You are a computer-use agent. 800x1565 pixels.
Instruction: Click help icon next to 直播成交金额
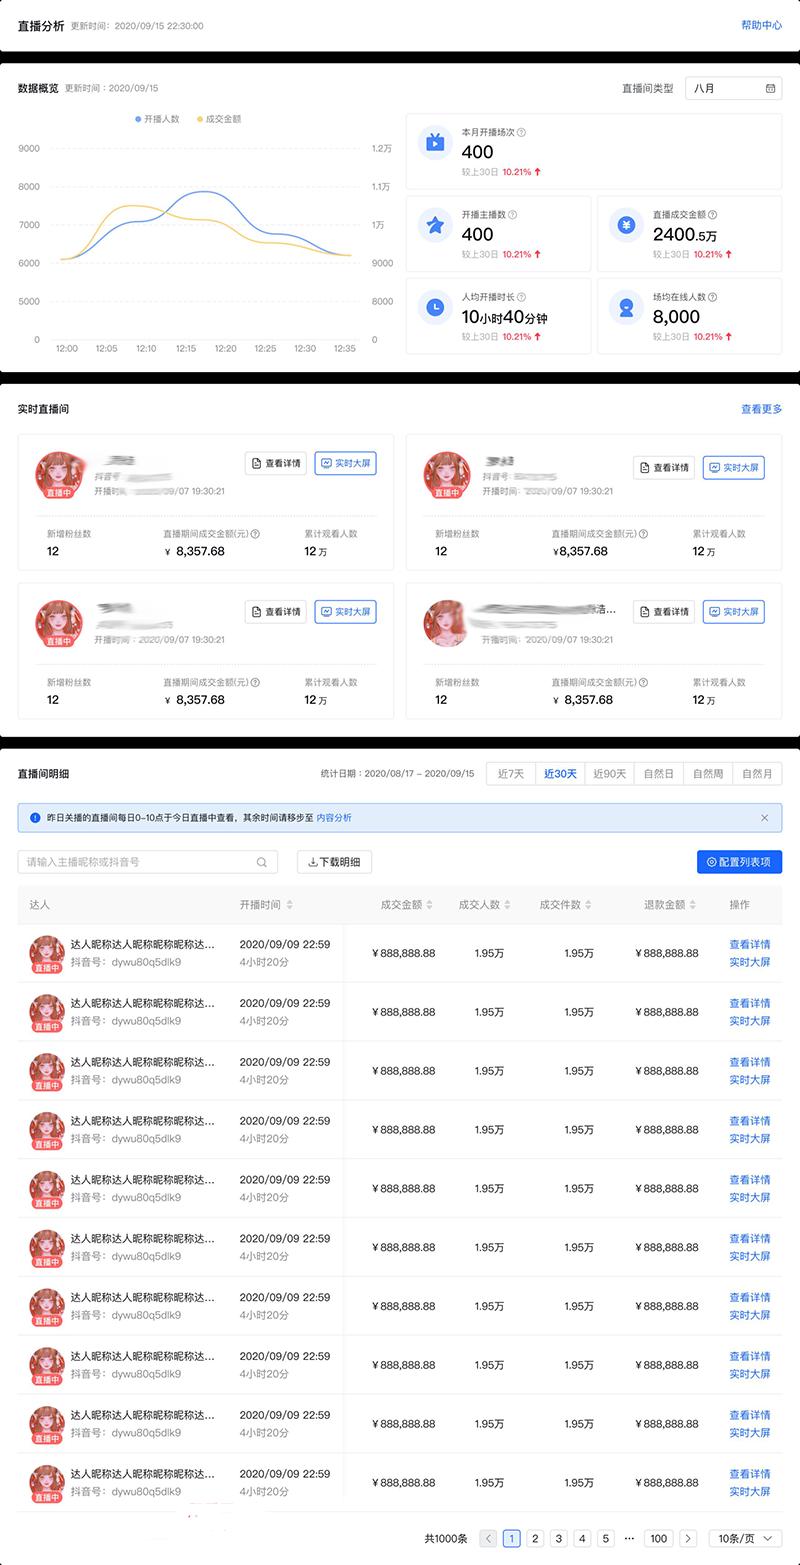click(712, 214)
